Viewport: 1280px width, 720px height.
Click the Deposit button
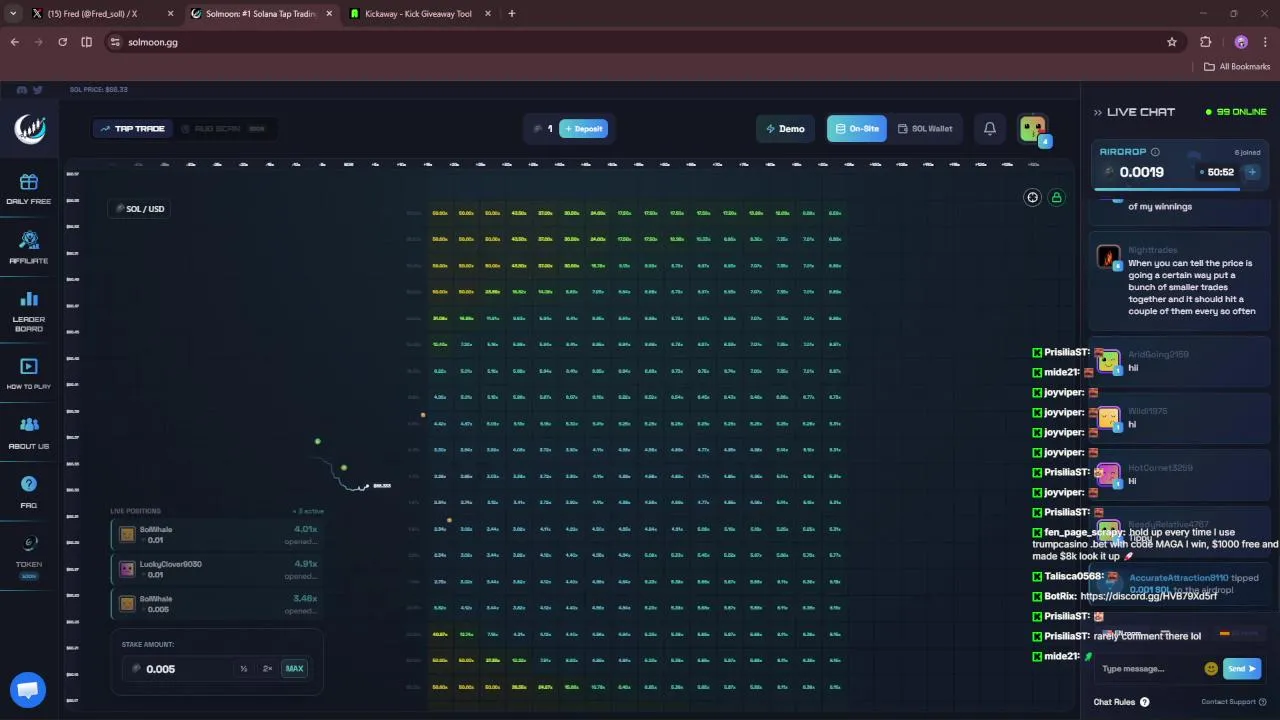click(583, 128)
